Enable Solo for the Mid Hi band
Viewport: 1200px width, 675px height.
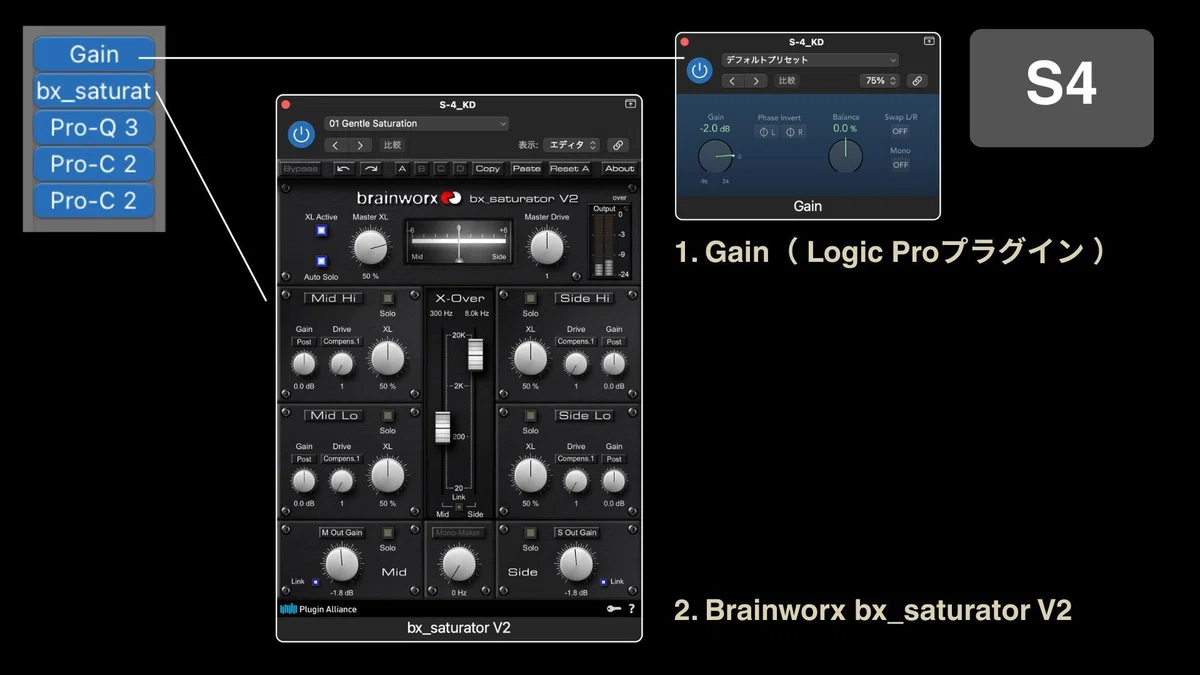[387, 298]
